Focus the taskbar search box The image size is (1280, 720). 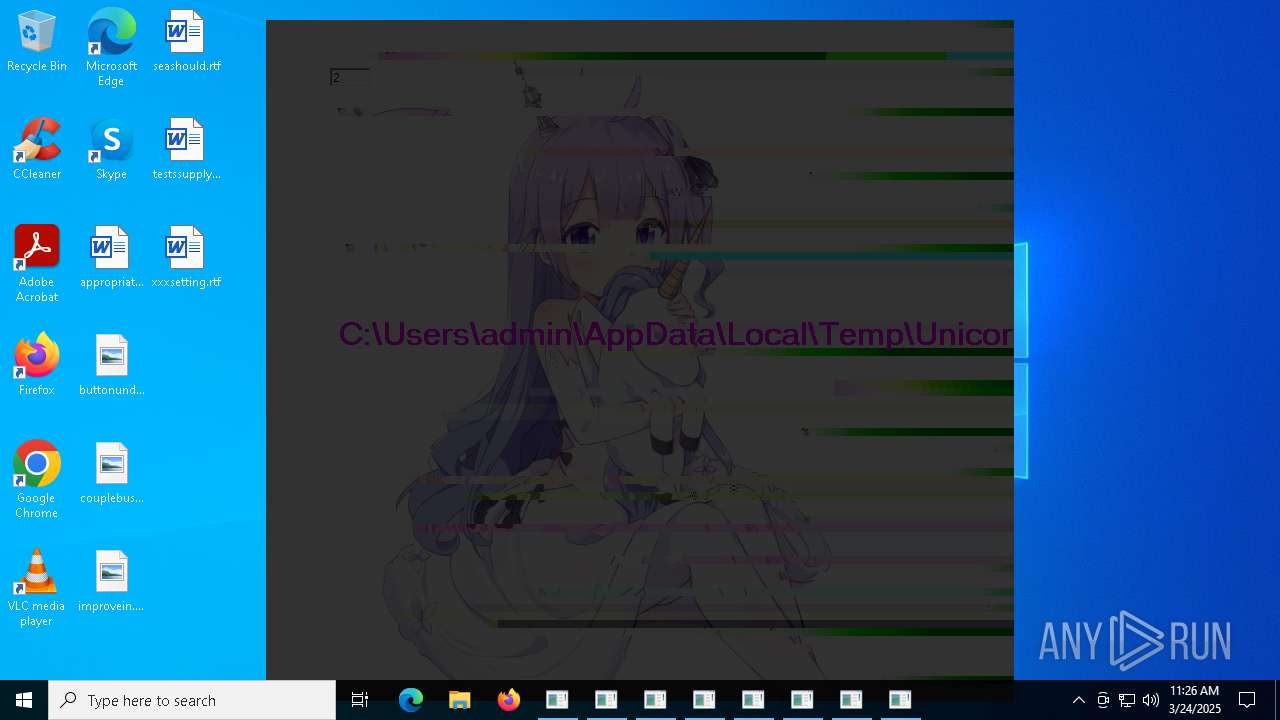[192, 700]
